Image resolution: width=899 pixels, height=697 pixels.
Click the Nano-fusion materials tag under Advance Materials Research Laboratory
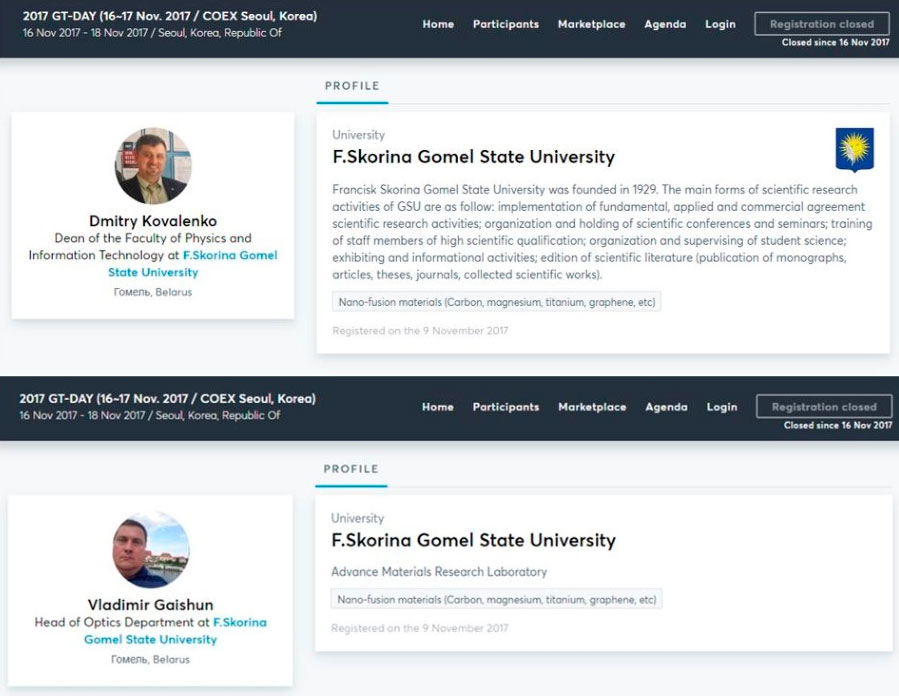pyautogui.click(x=496, y=600)
